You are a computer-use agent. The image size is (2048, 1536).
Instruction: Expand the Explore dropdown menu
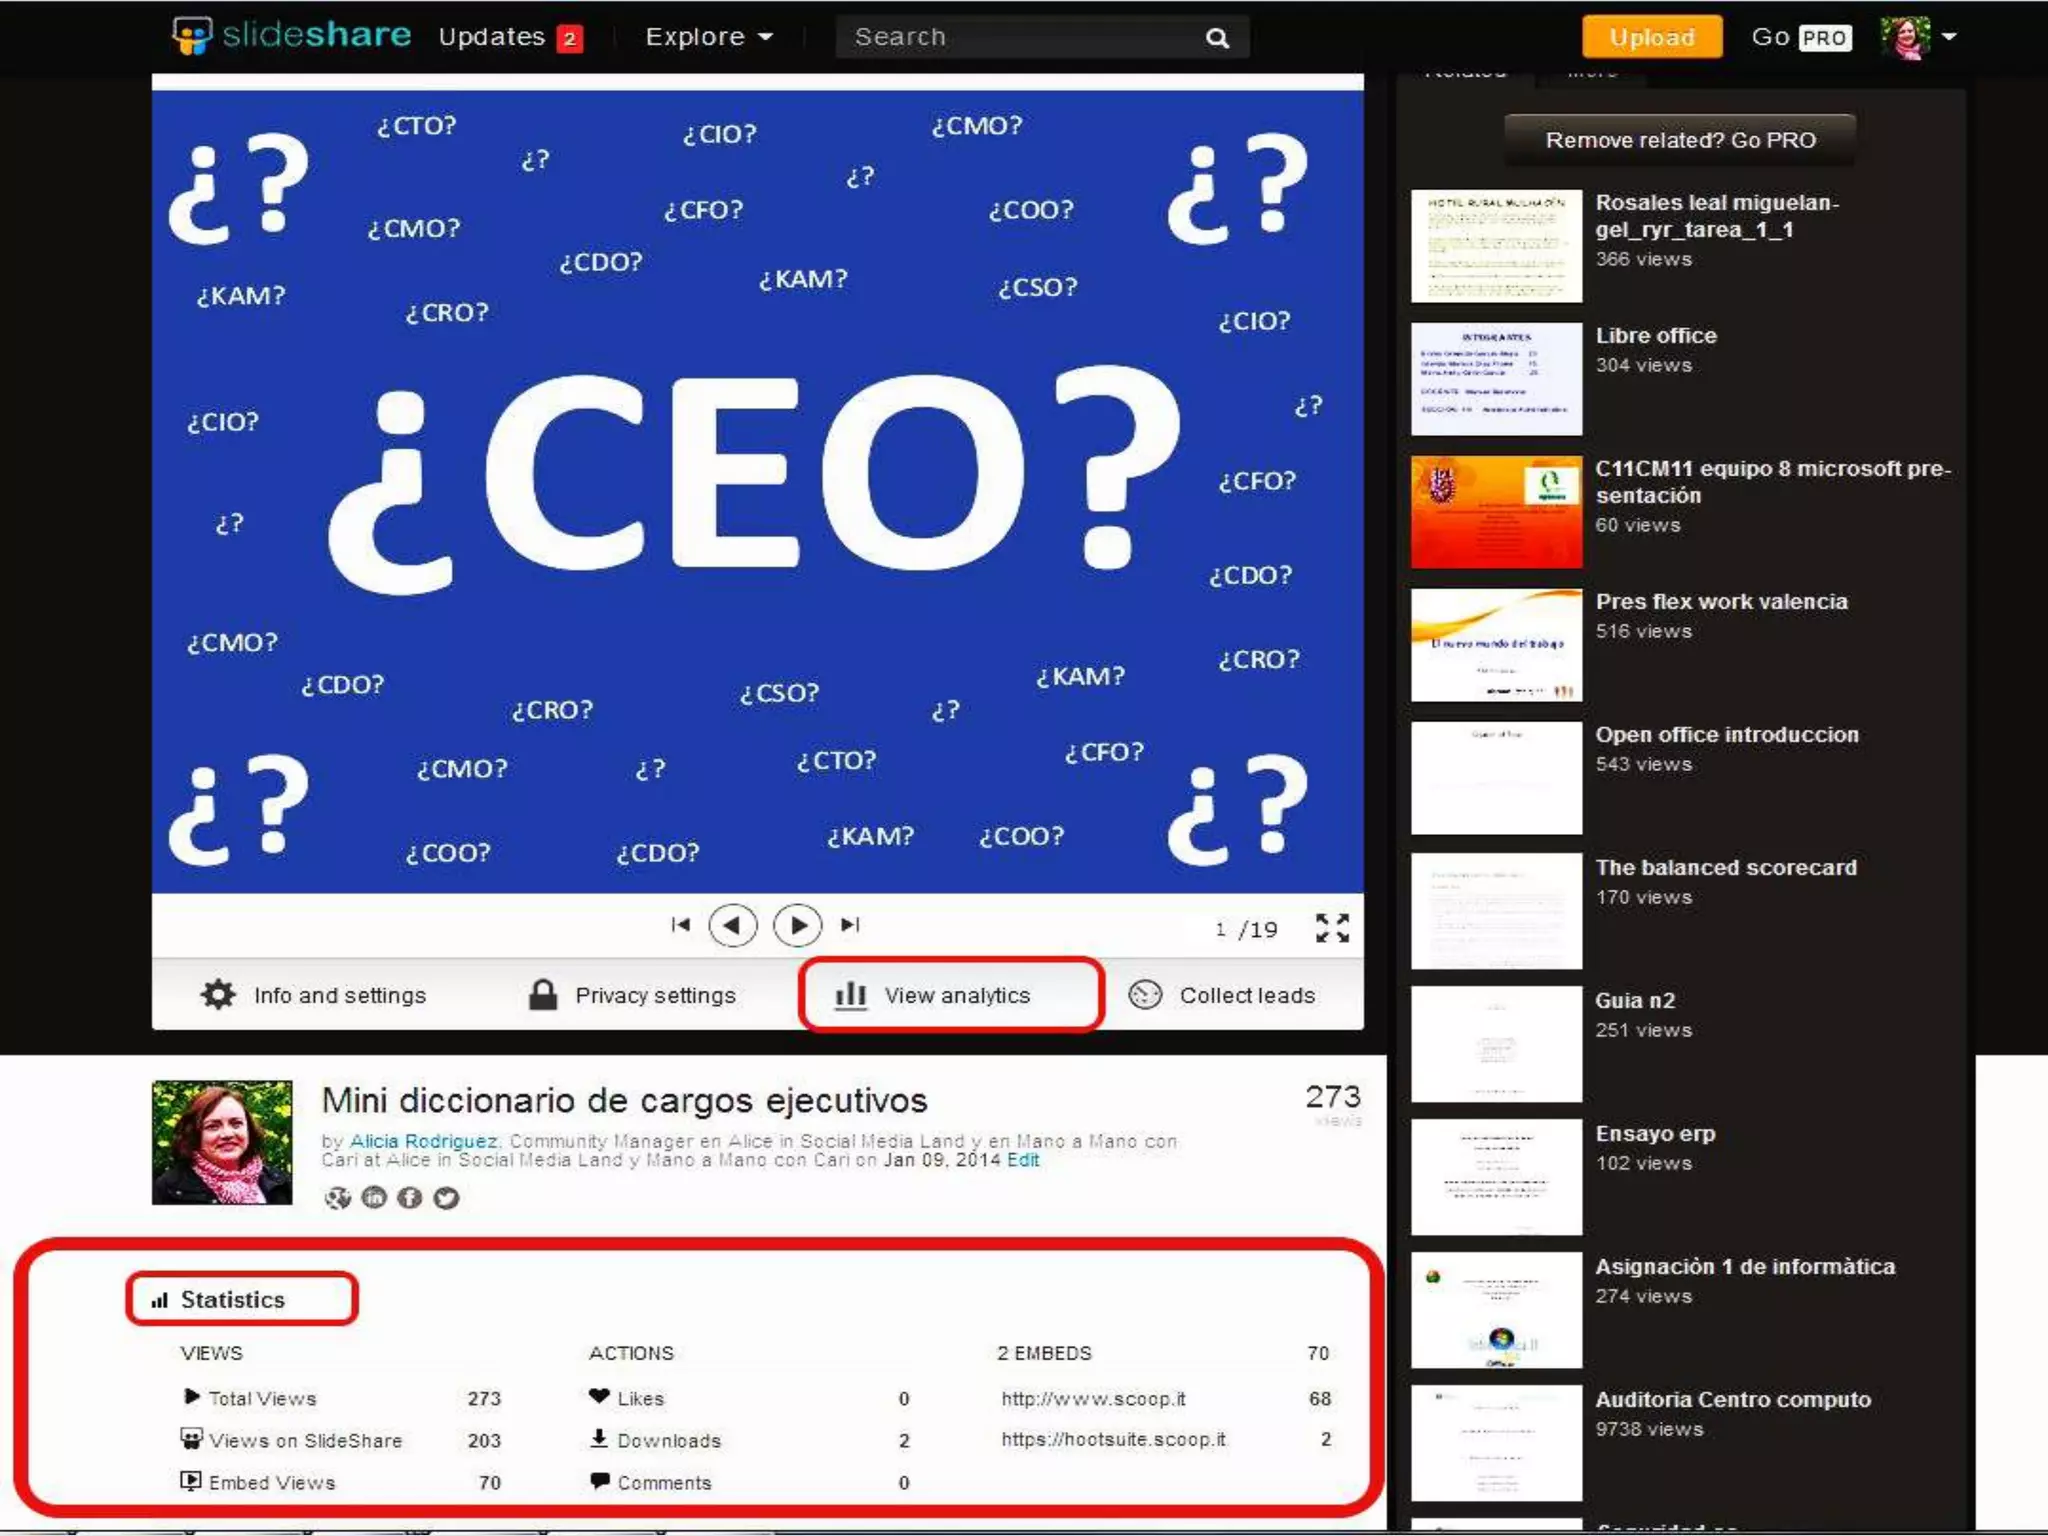click(709, 37)
